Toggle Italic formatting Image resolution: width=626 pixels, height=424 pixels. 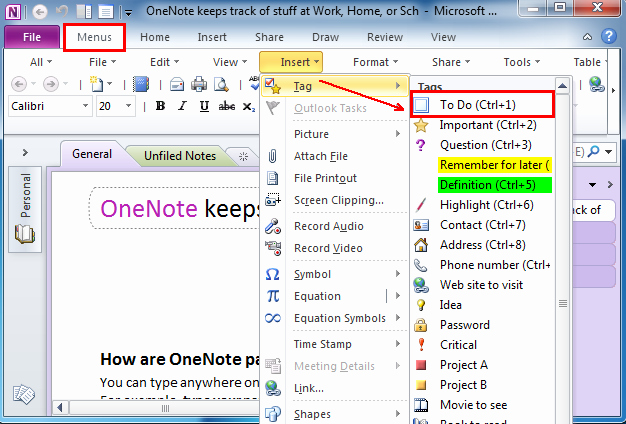182,106
